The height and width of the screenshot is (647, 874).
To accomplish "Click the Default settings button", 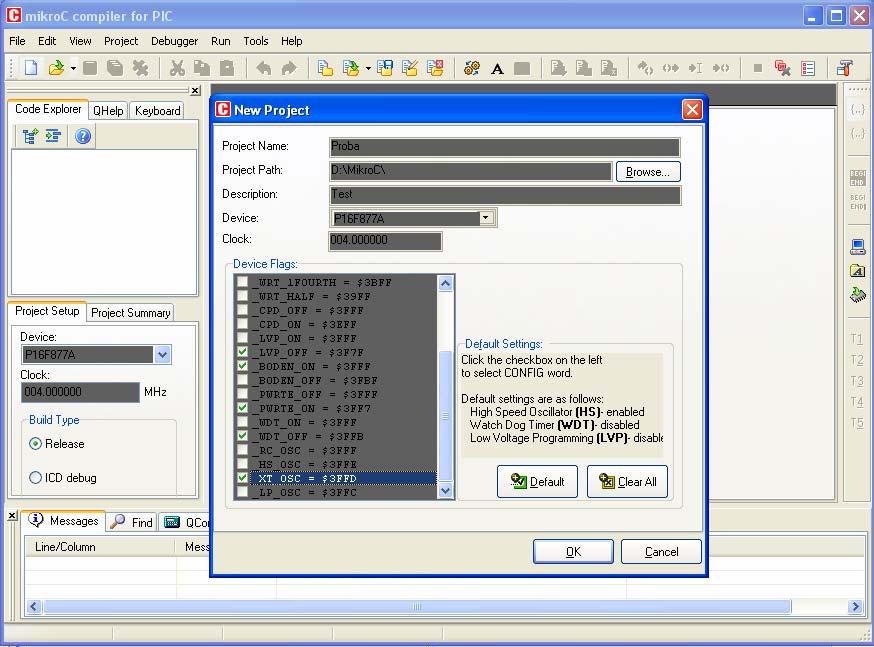I will (537, 481).
